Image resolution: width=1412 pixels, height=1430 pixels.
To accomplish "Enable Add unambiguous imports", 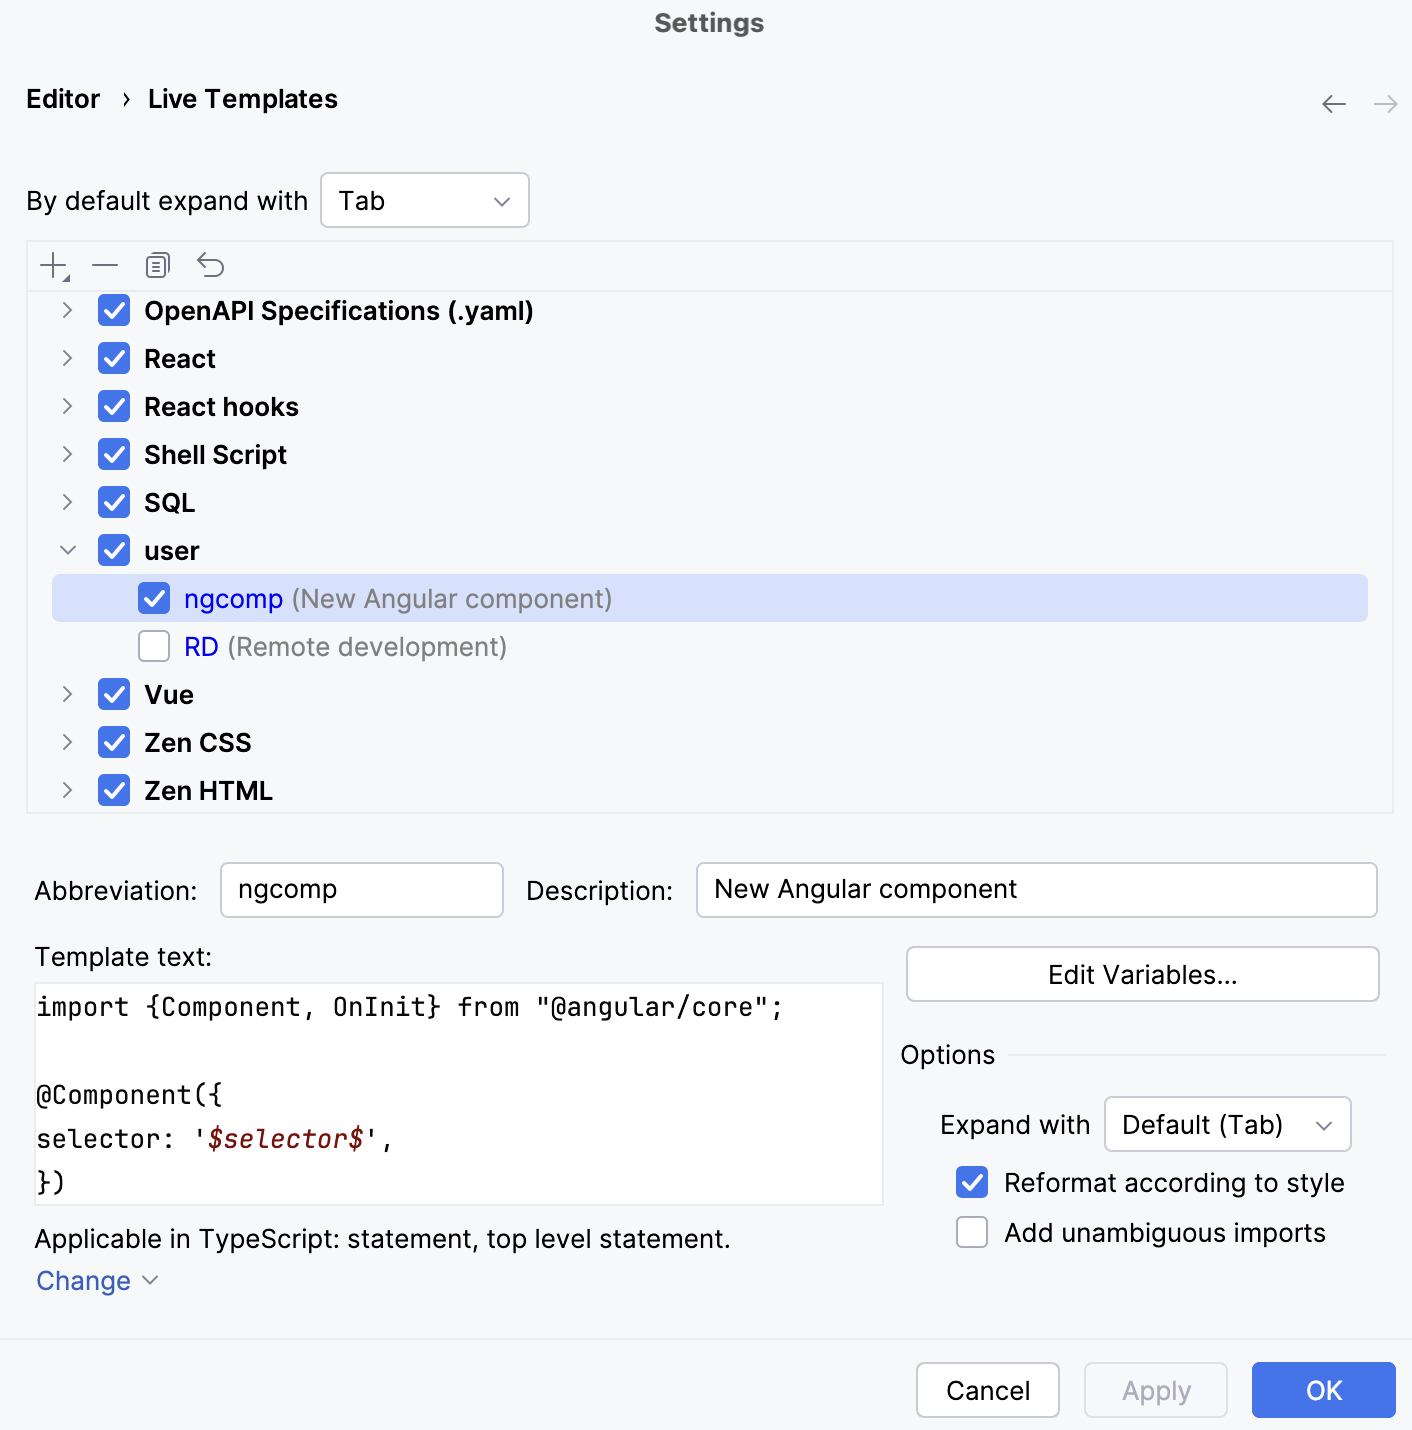I will [971, 1232].
